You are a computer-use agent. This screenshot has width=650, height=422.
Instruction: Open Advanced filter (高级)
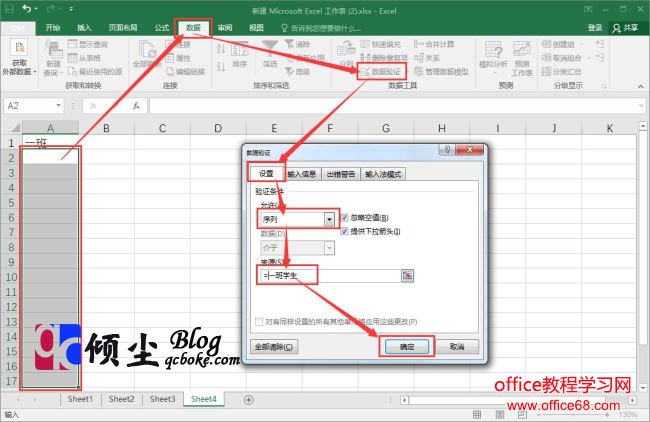(x=298, y=72)
